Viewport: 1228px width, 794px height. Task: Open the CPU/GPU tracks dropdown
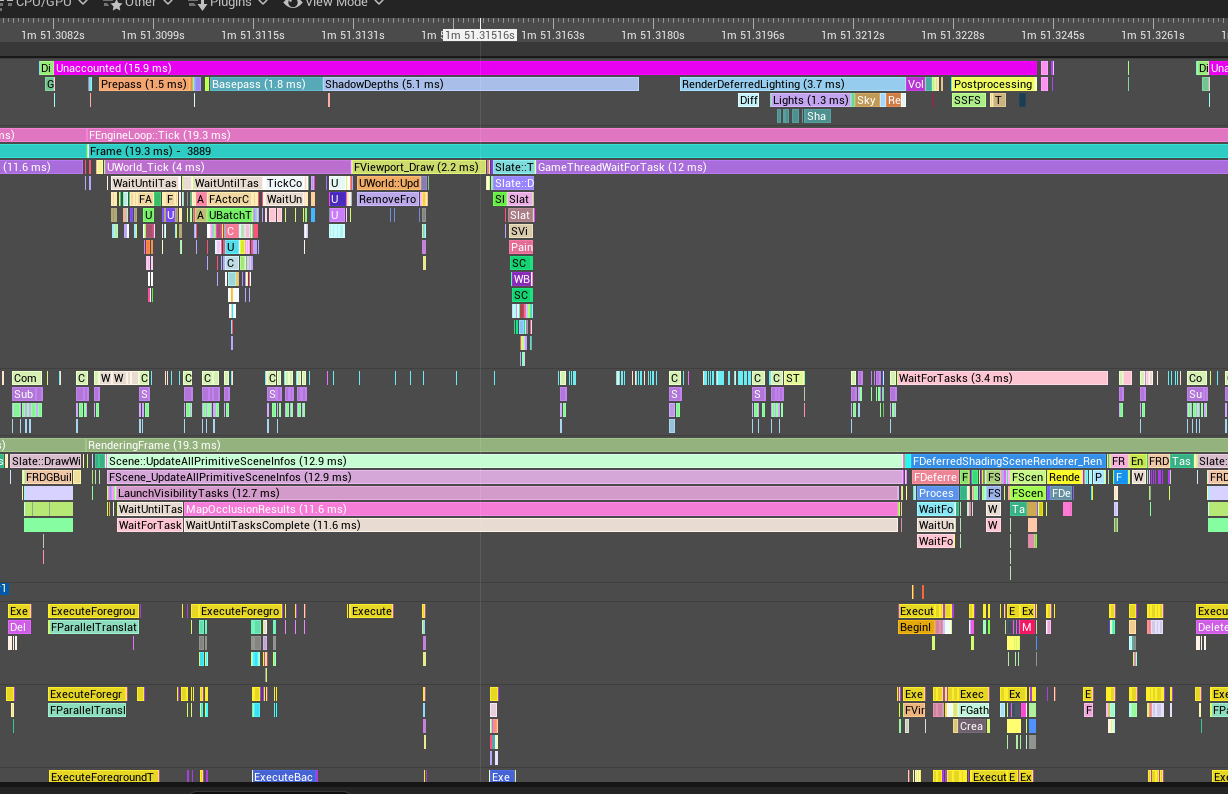pyautogui.click(x=44, y=3)
